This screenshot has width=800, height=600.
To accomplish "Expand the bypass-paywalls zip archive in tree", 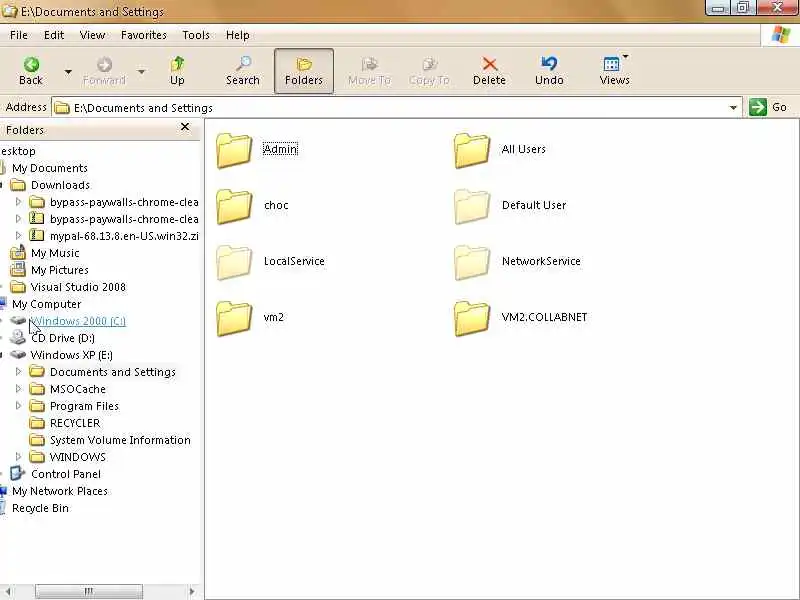I will point(19,219).
